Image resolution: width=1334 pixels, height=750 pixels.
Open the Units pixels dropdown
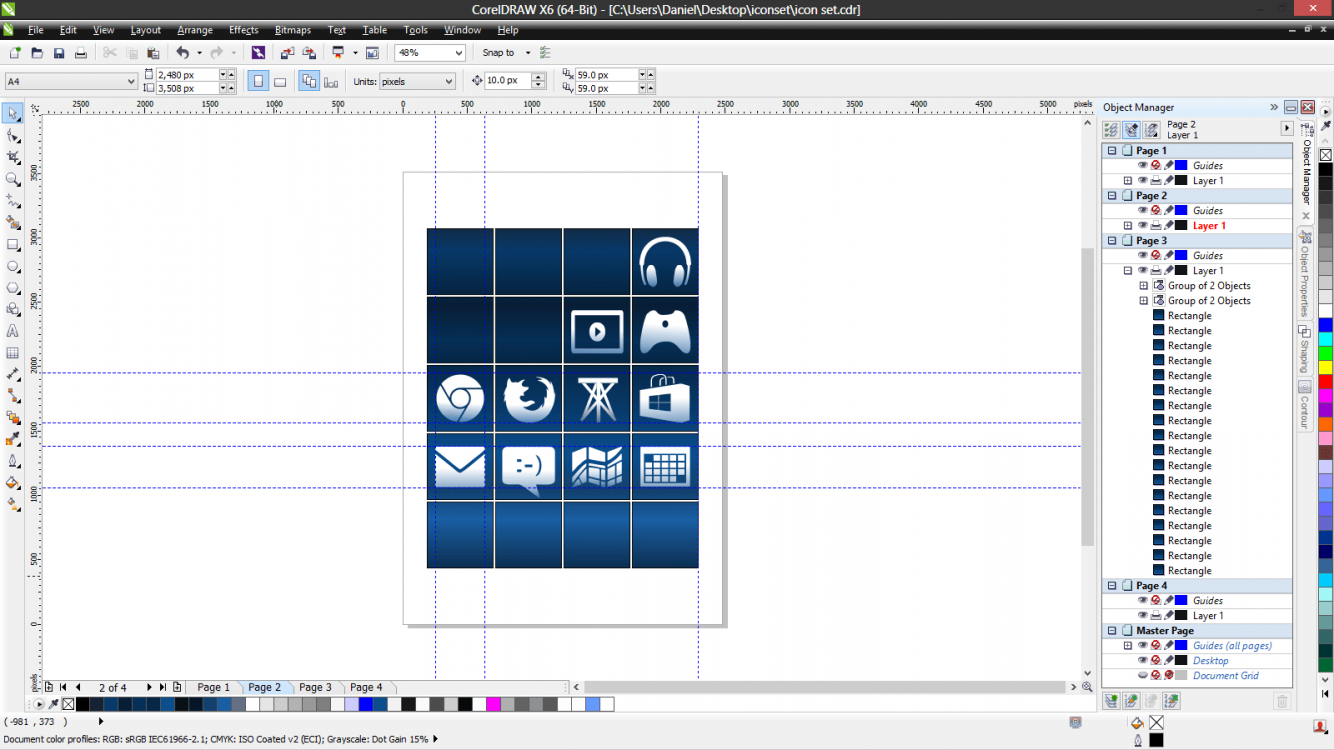[x=448, y=81]
